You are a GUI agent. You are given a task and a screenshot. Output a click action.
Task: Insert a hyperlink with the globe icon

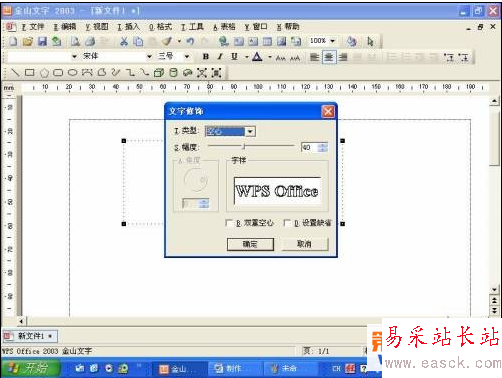pyautogui.click(x=223, y=41)
